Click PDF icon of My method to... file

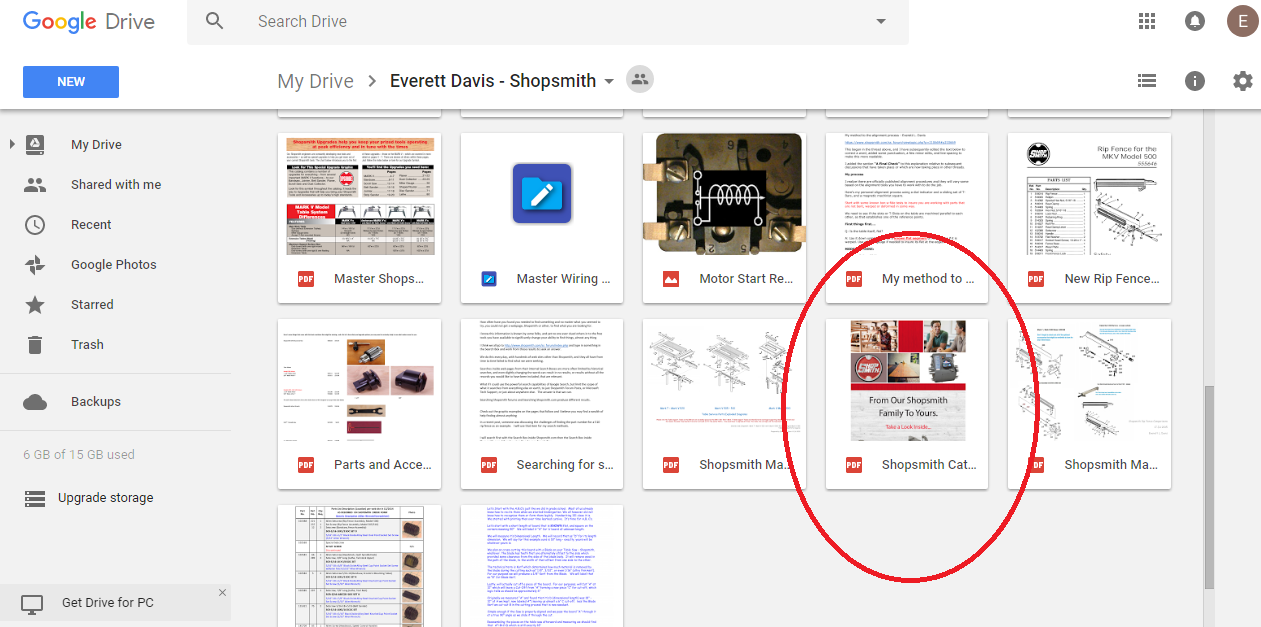[854, 279]
